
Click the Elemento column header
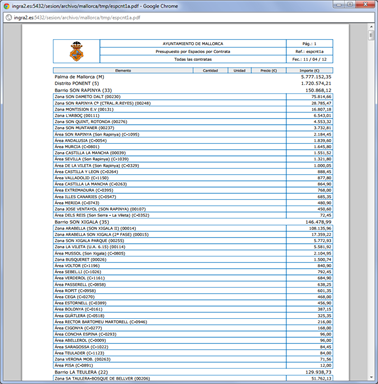click(x=123, y=70)
